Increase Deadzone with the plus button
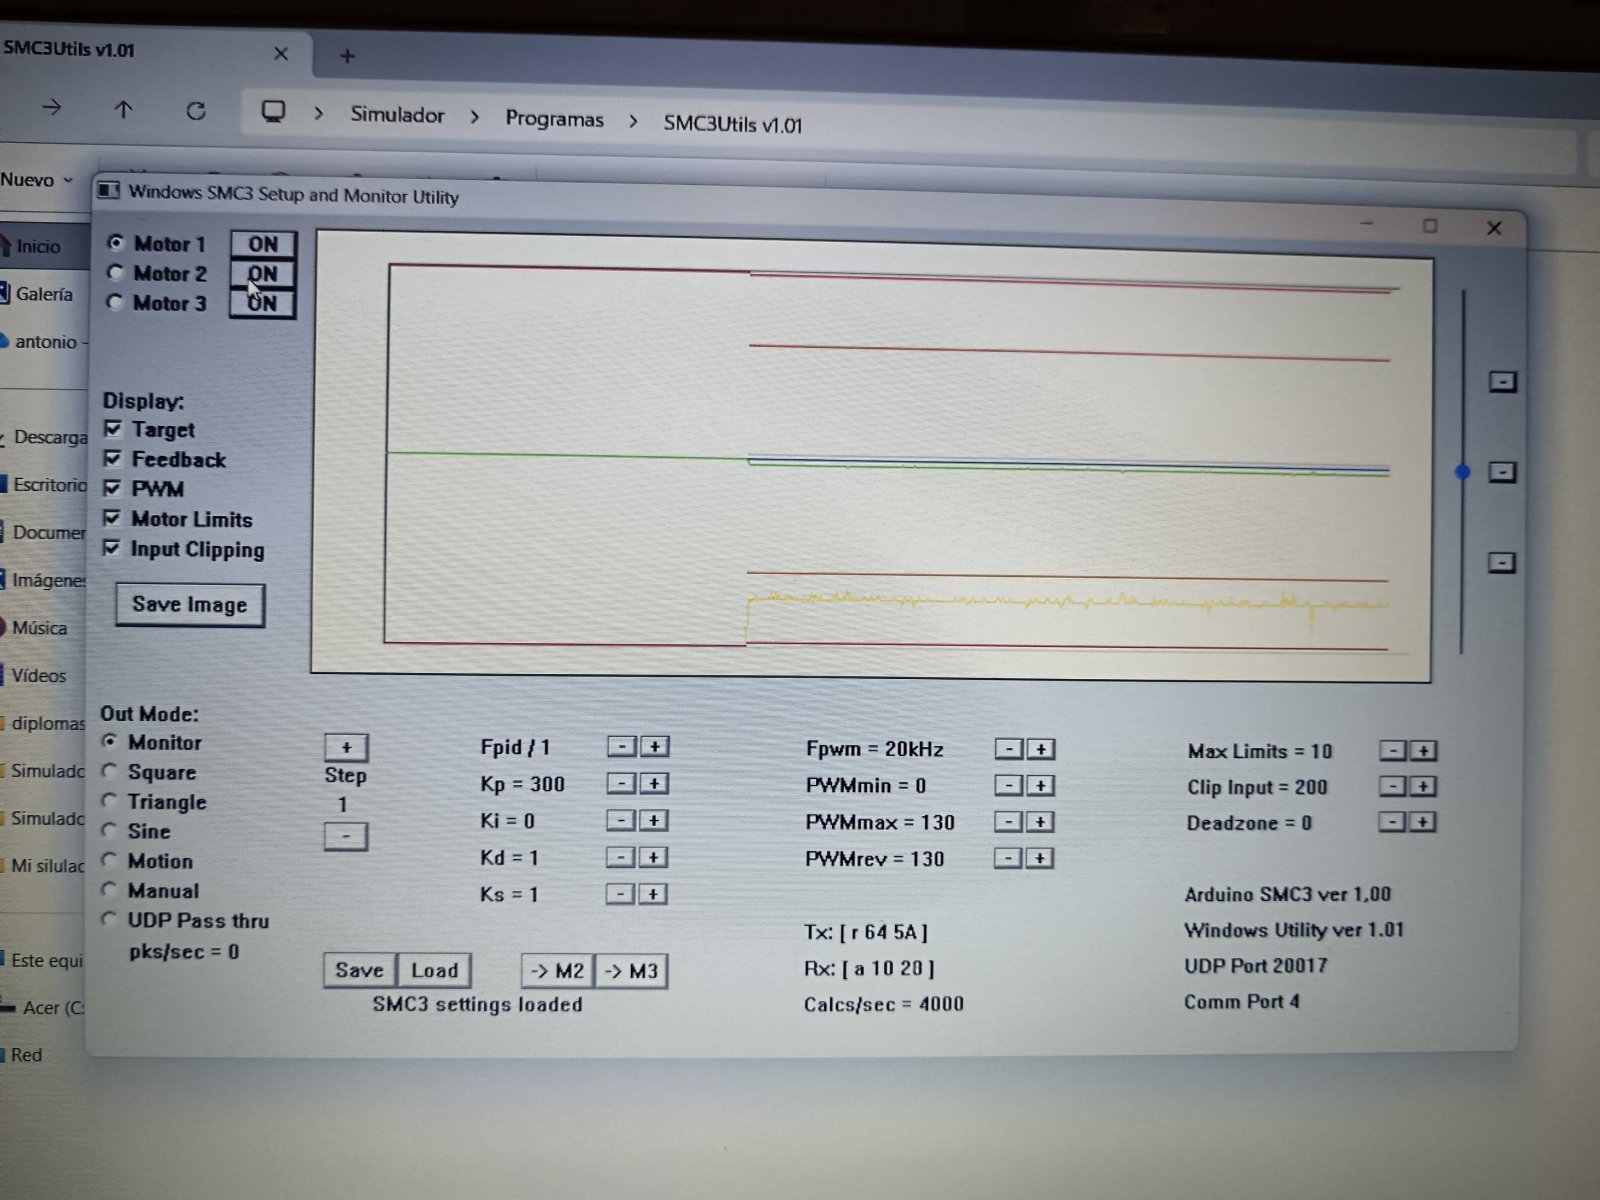The width and height of the screenshot is (1600, 1200). tap(1423, 822)
